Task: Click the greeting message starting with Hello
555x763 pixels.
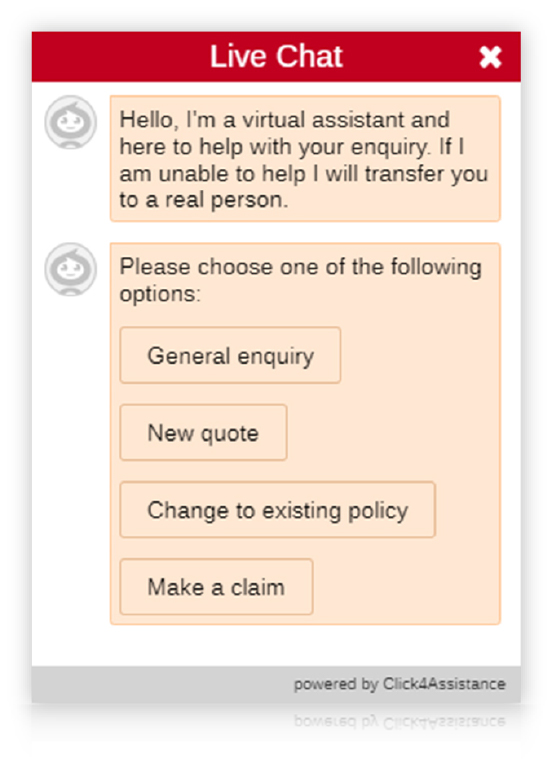Action: (305, 159)
